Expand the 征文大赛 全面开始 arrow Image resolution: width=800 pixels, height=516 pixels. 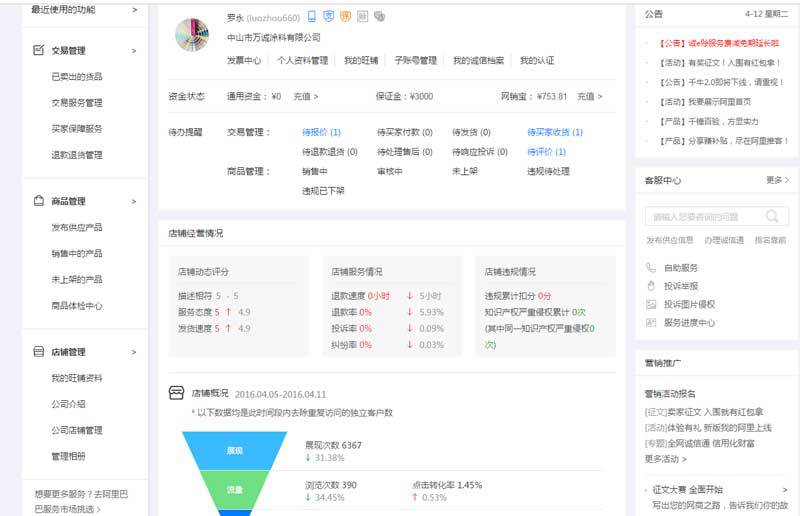(785, 489)
